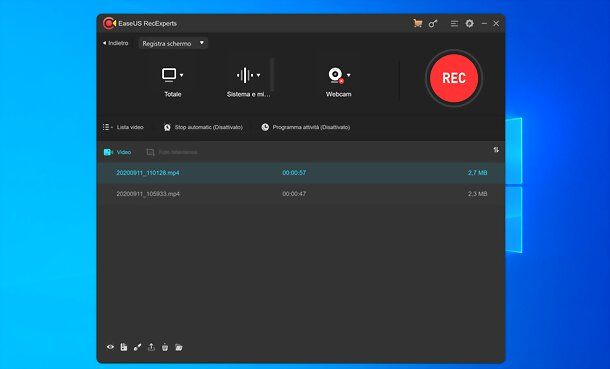Click the Sistema e mi... audio waveform icon
Image resolution: width=610 pixels, height=369 pixels.
coord(245,75)
